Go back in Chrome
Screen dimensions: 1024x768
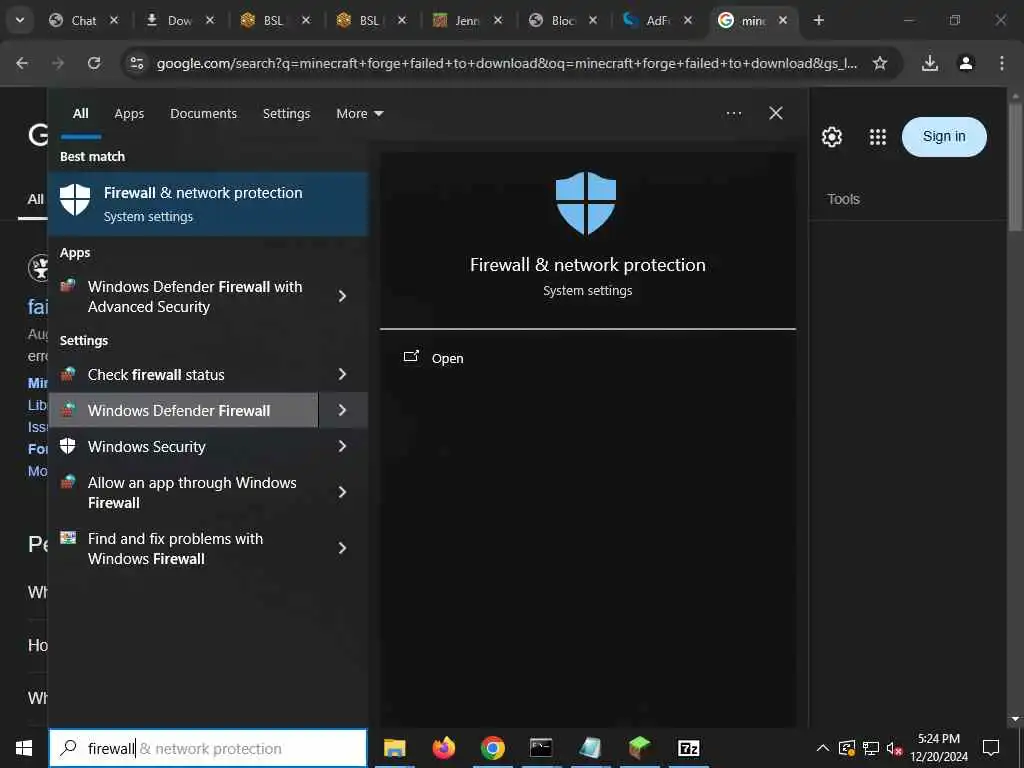click(22, 63)
